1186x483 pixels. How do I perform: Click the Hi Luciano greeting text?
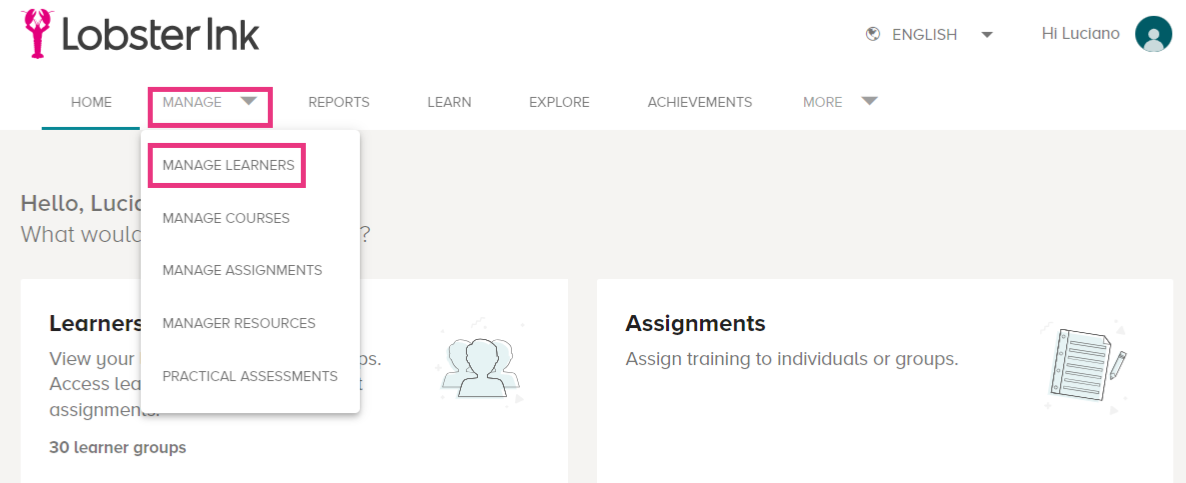[x=1081, y=34]
